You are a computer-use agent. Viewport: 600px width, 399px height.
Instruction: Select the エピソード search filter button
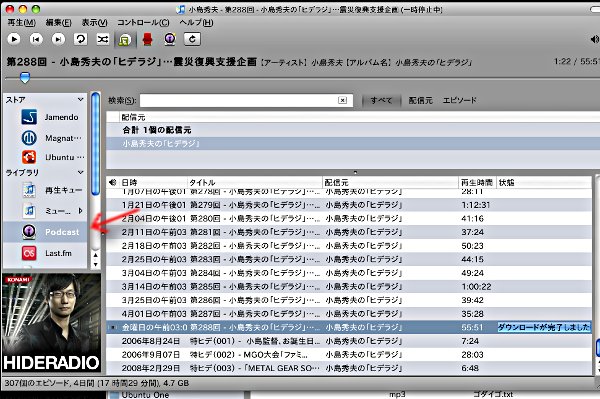[x=460, y=100]
